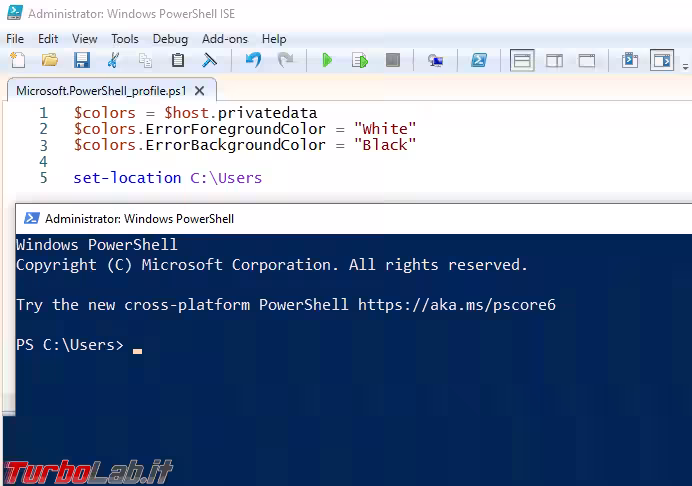692x486 pixels.
Task: Redo the last undone edit
Action: pyautogui.click(x=286, y=60)
